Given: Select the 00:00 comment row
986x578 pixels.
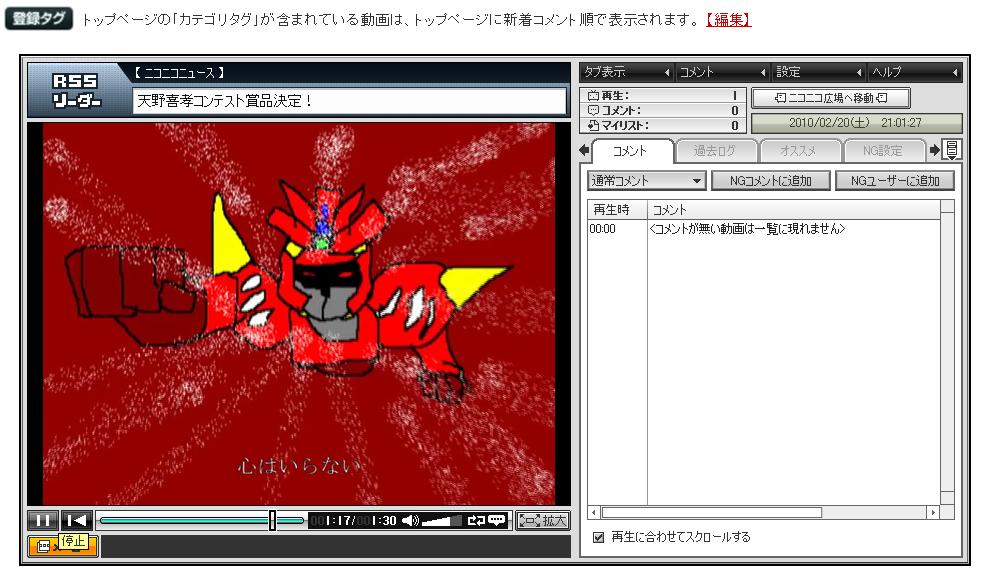Looking at the screenshot, I should [x=763, y=229].
